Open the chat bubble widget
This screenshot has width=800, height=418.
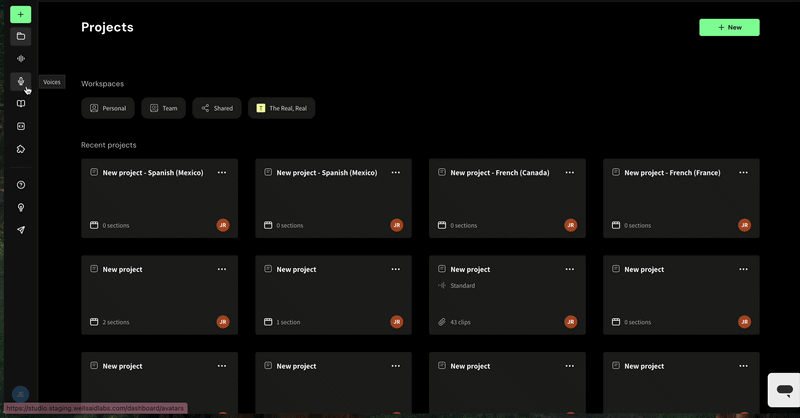(784, 390)
